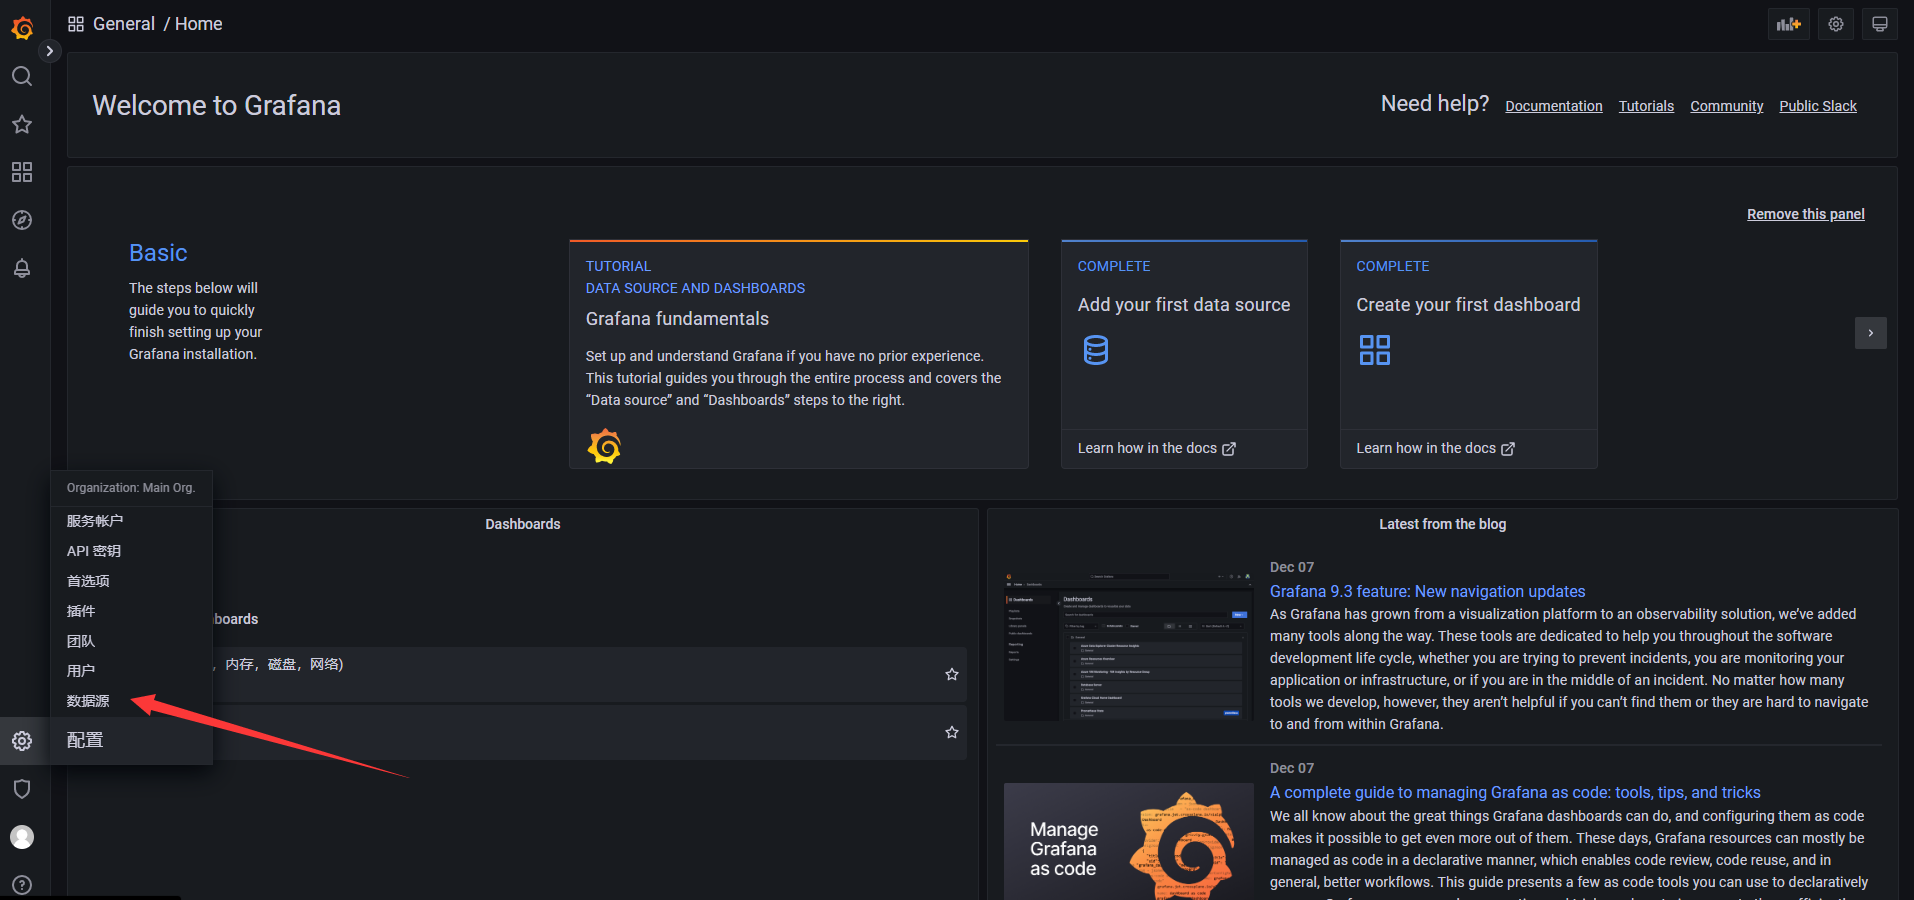
Task: Open the Grafana fundamentals tutorial card
Action: pyautogui.click(x=799, y=354)
